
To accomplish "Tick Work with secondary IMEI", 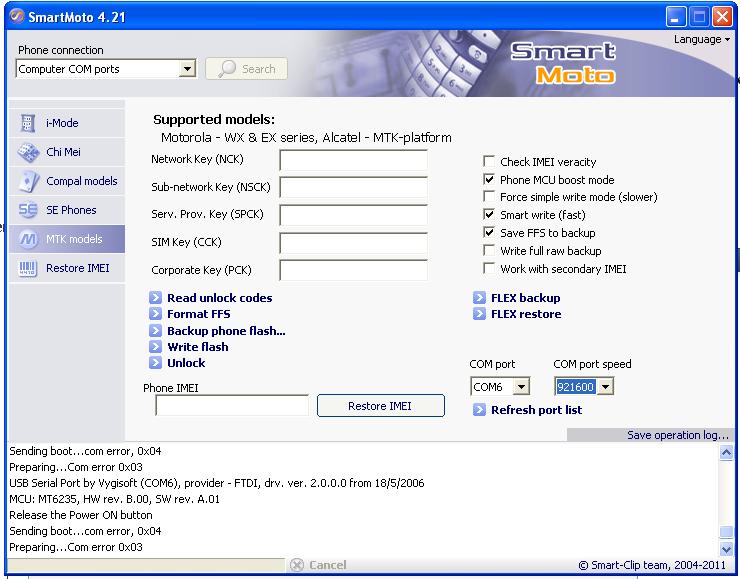I will pyautogui.click(x=489, y=269).
